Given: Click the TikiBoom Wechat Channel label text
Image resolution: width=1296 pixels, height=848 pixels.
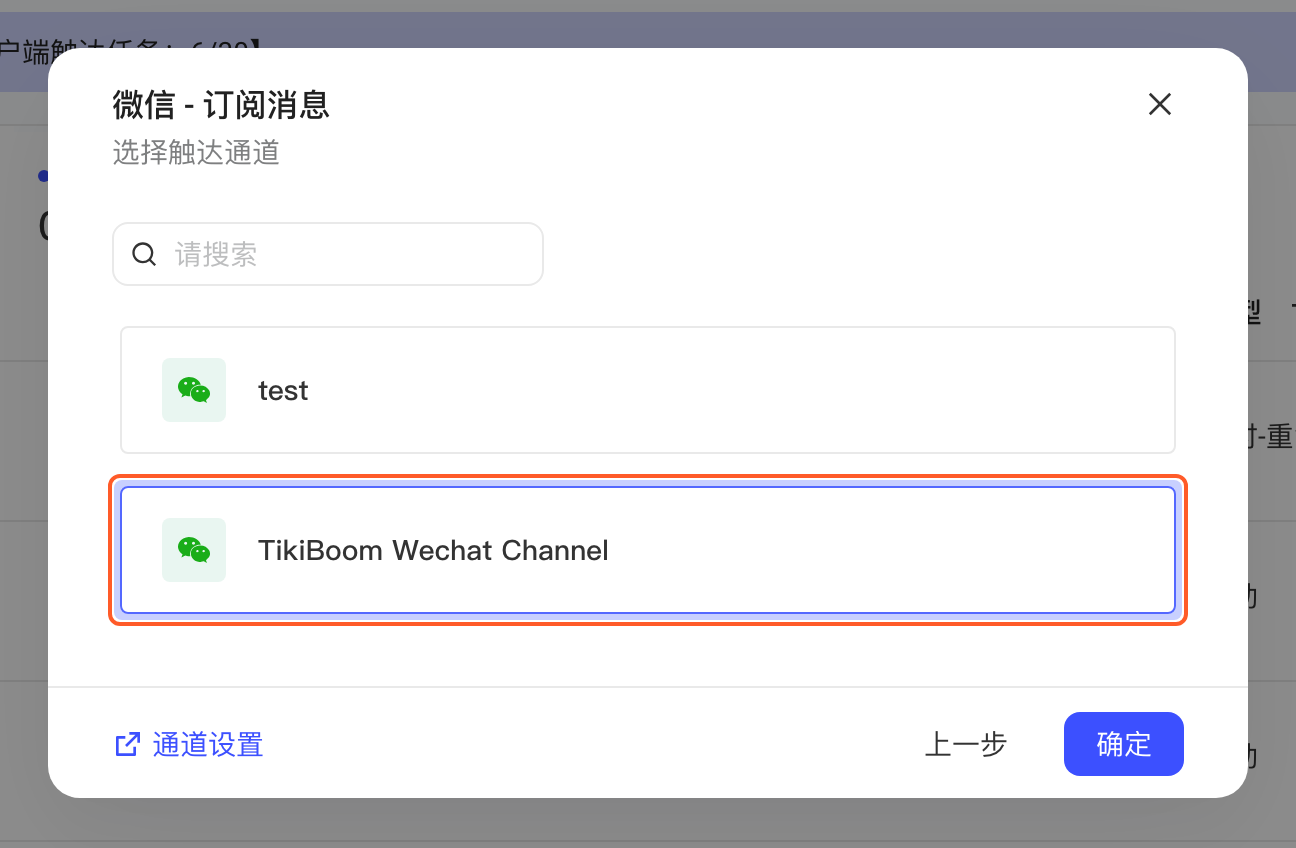Looking at the screenshot, I should pyautogui.click(x=433, y=550).
